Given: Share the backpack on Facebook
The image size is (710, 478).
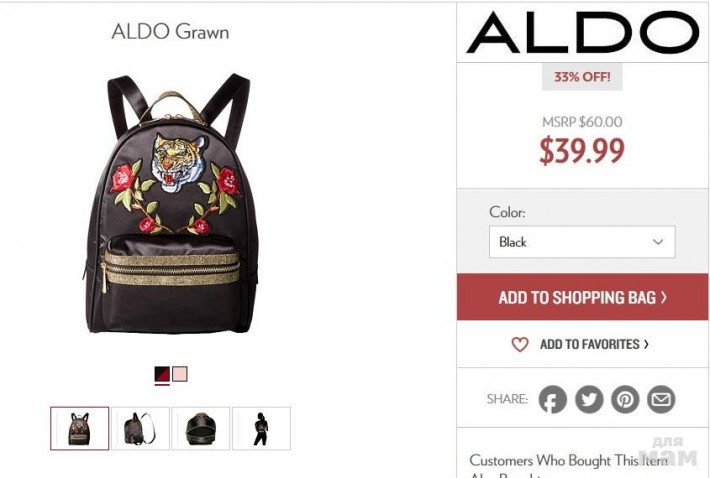Looking at the screenshot, I should click(x=552, y=399).
